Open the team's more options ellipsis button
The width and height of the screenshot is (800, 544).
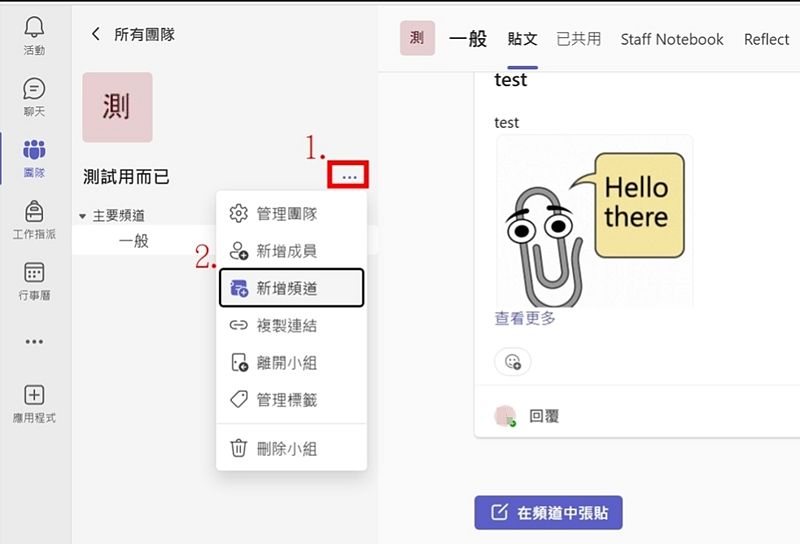(349, 176)
